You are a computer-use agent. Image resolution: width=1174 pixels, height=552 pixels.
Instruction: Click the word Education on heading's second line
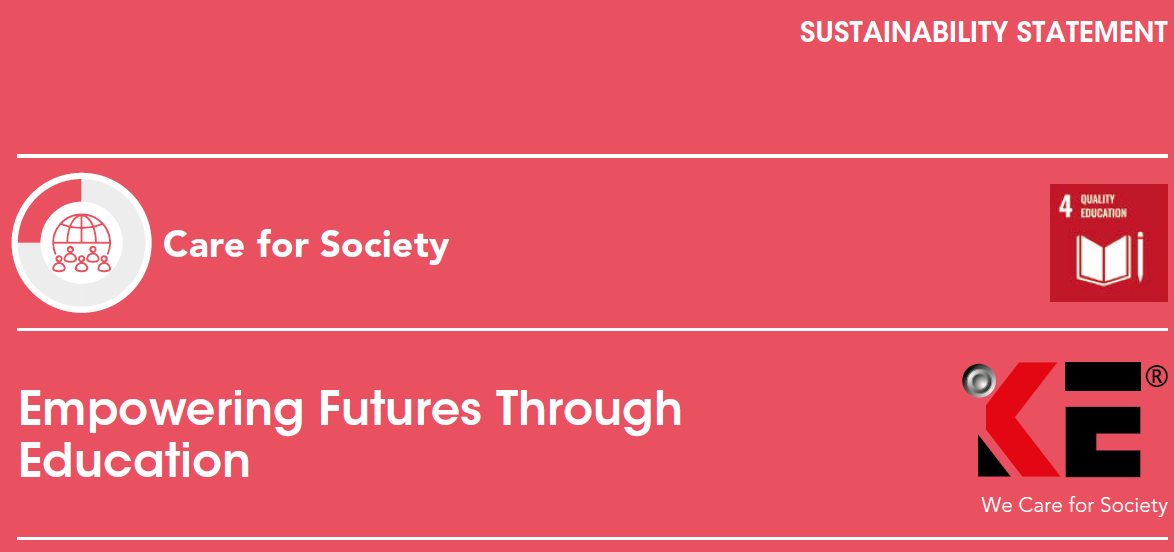134,461
